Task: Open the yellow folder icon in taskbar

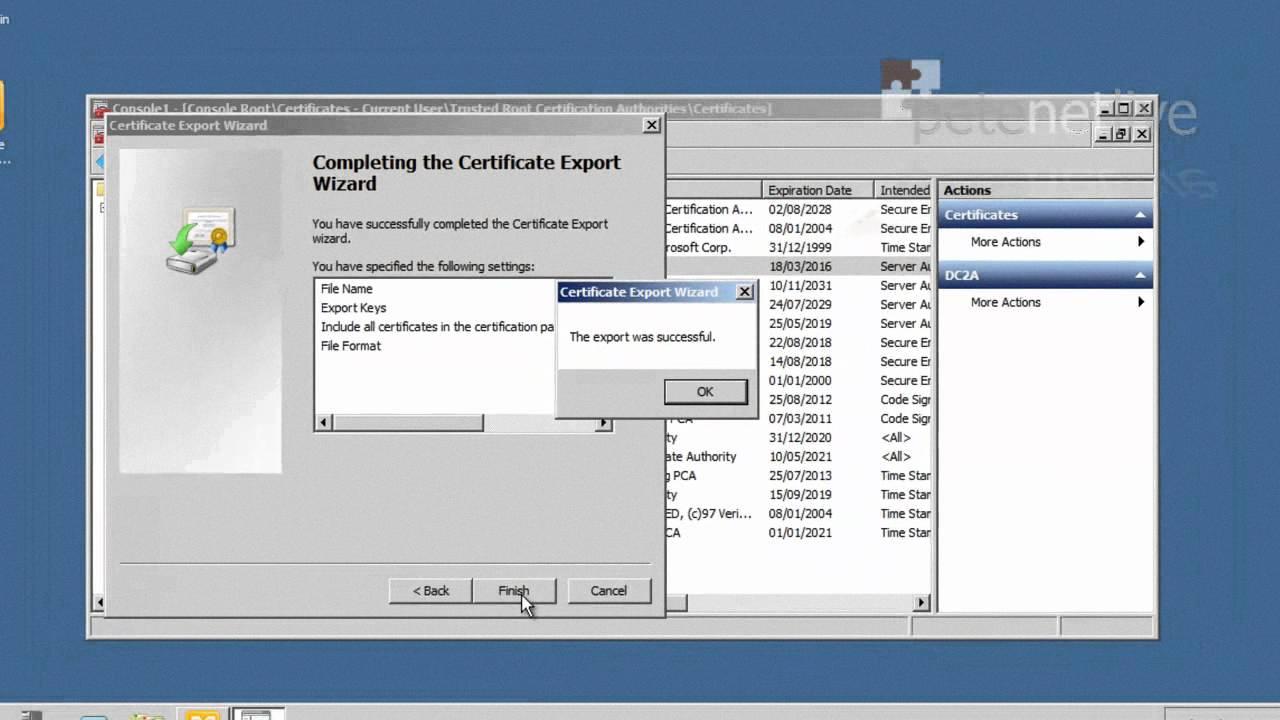Action: click(x=202, y=714)
